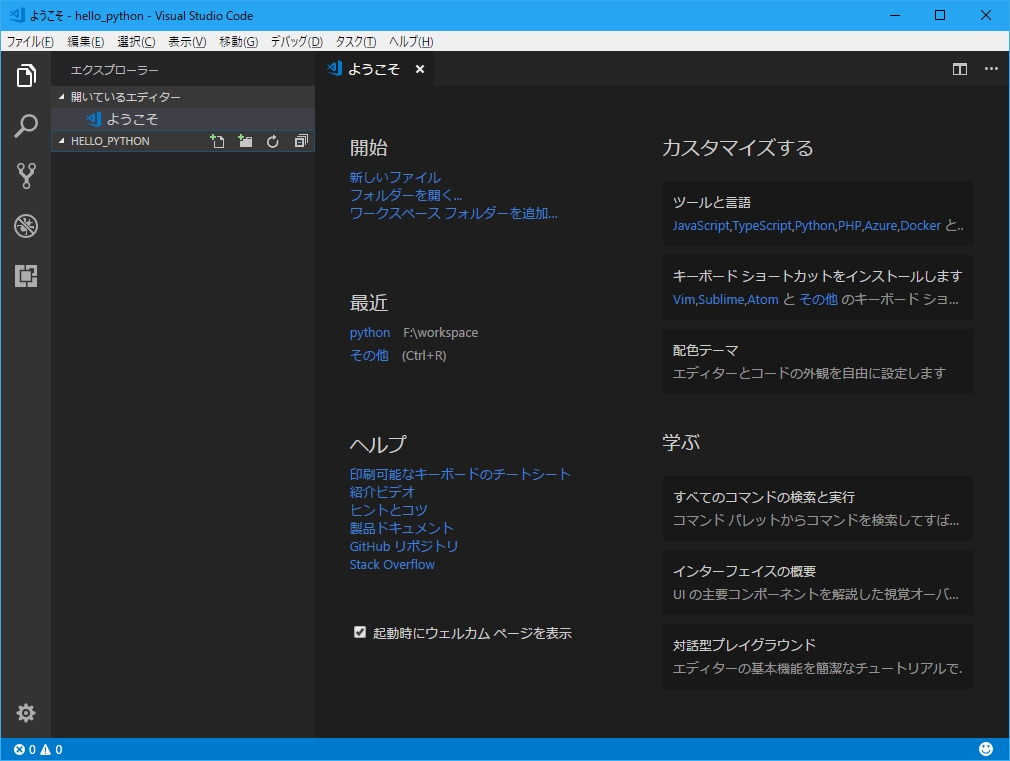Click the feedback smiley icon
Image resolution: width=1010 pixels, height=761 pixels.
pyautogui.click(x=986, y=749)
